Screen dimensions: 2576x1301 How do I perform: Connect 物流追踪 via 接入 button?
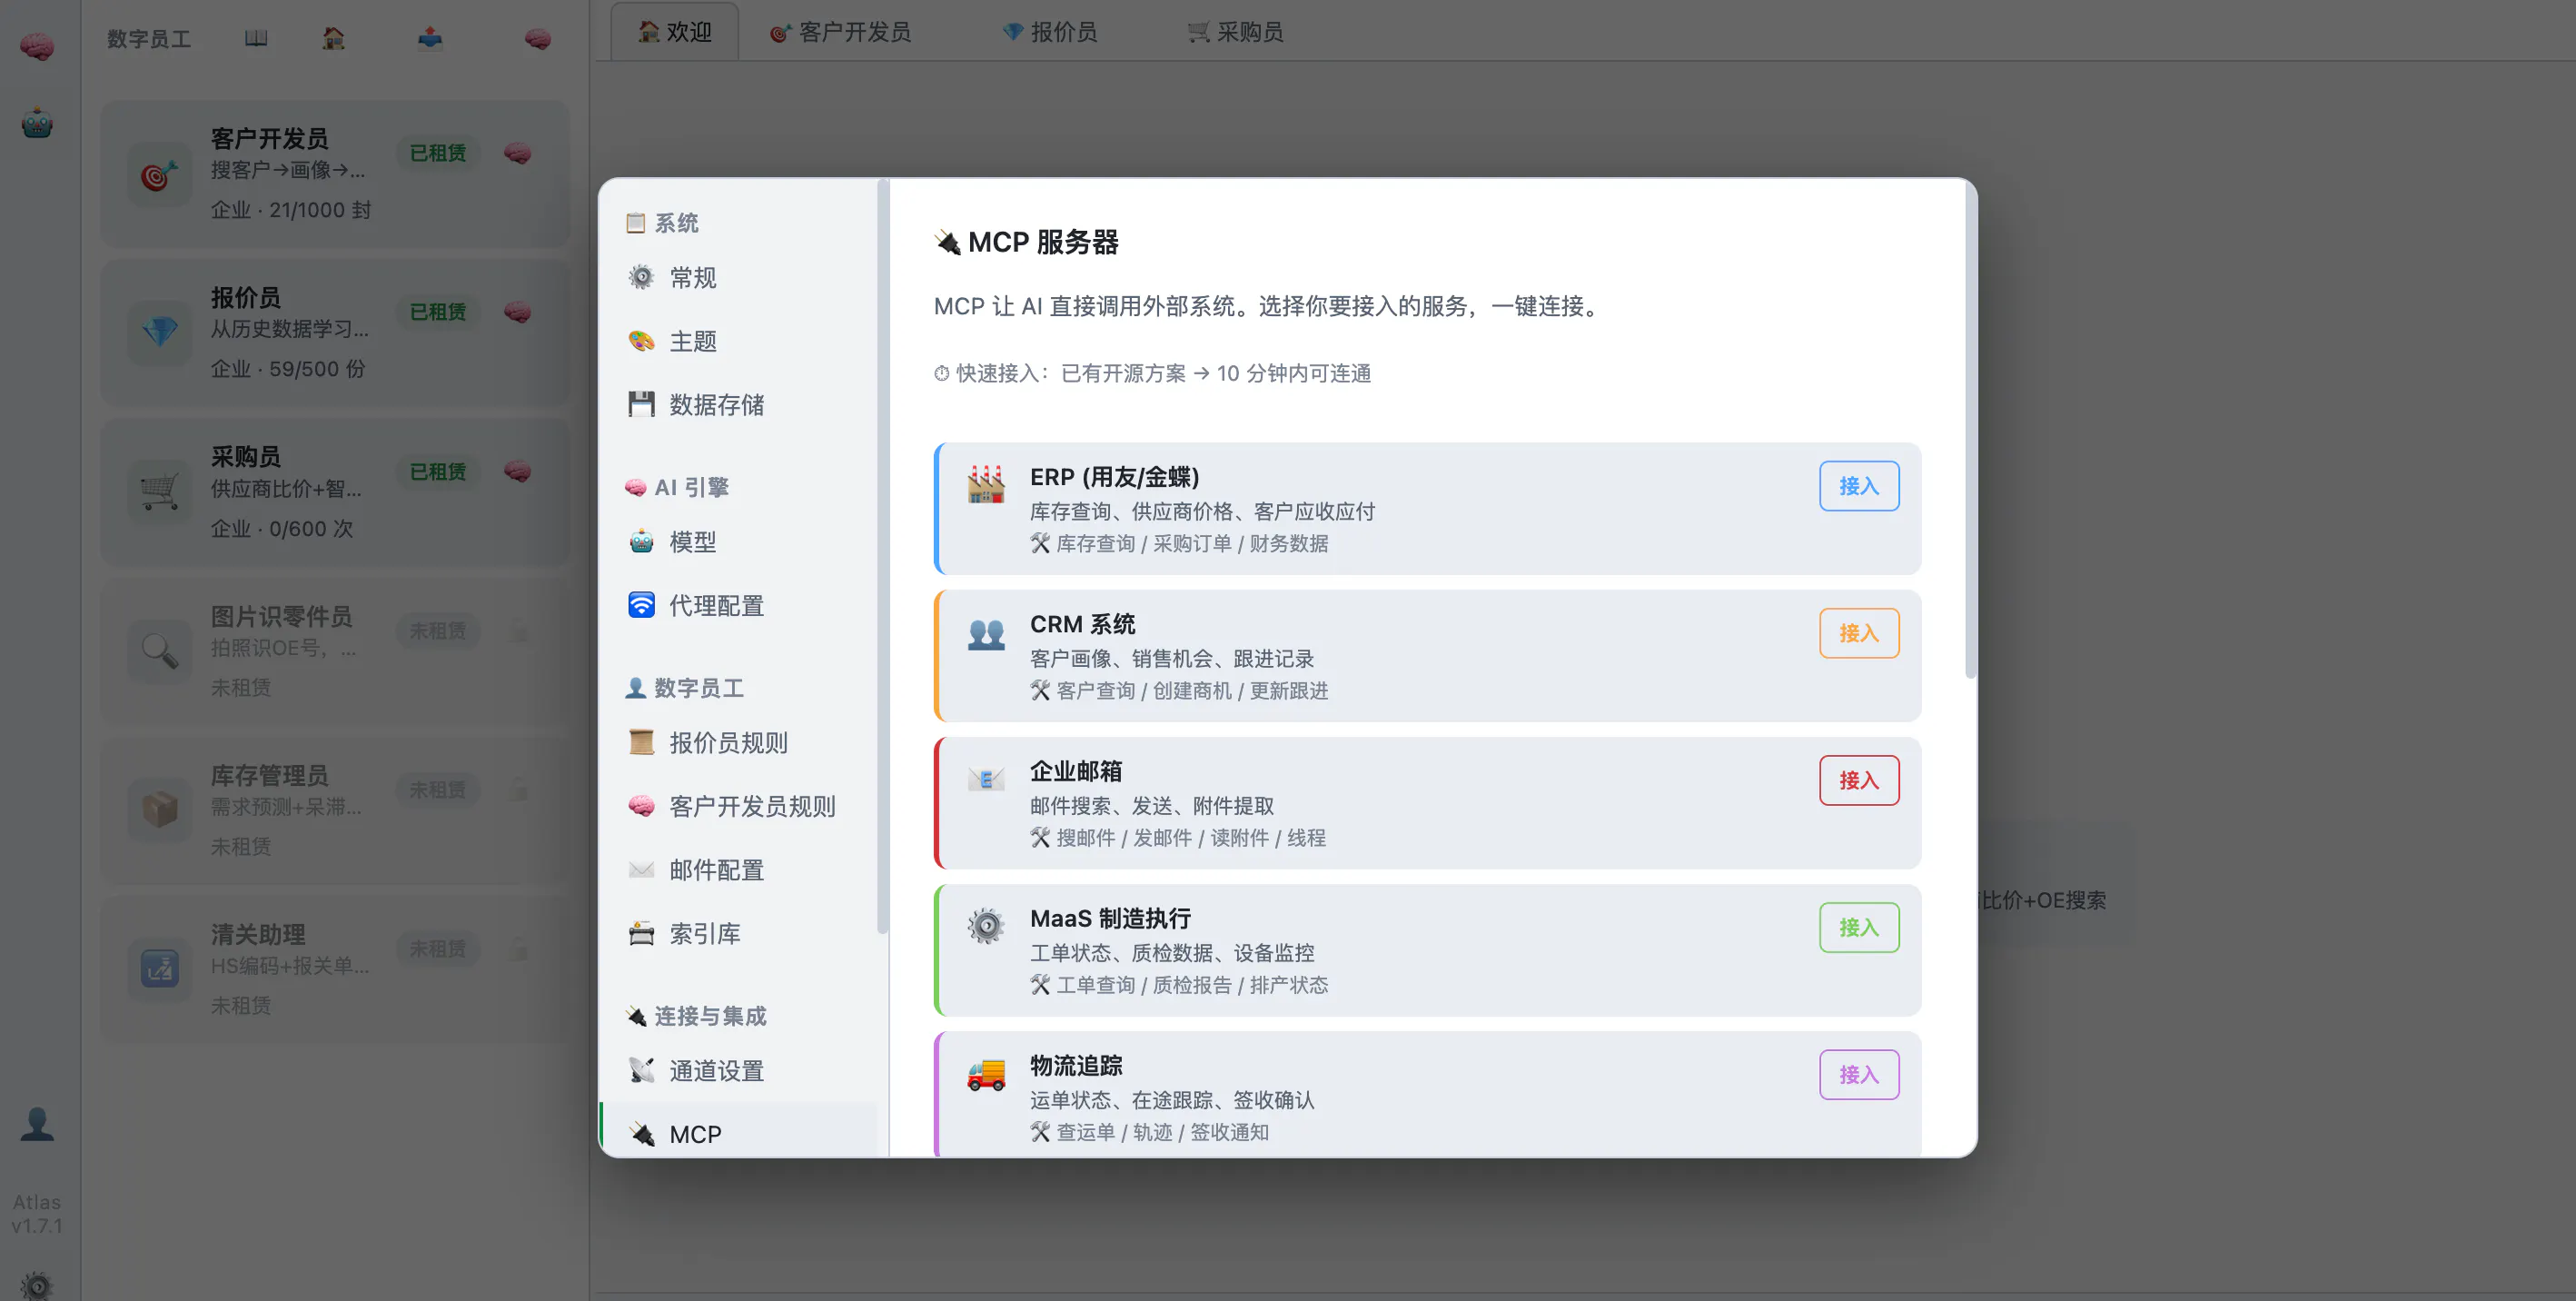click(1858, 1075)
